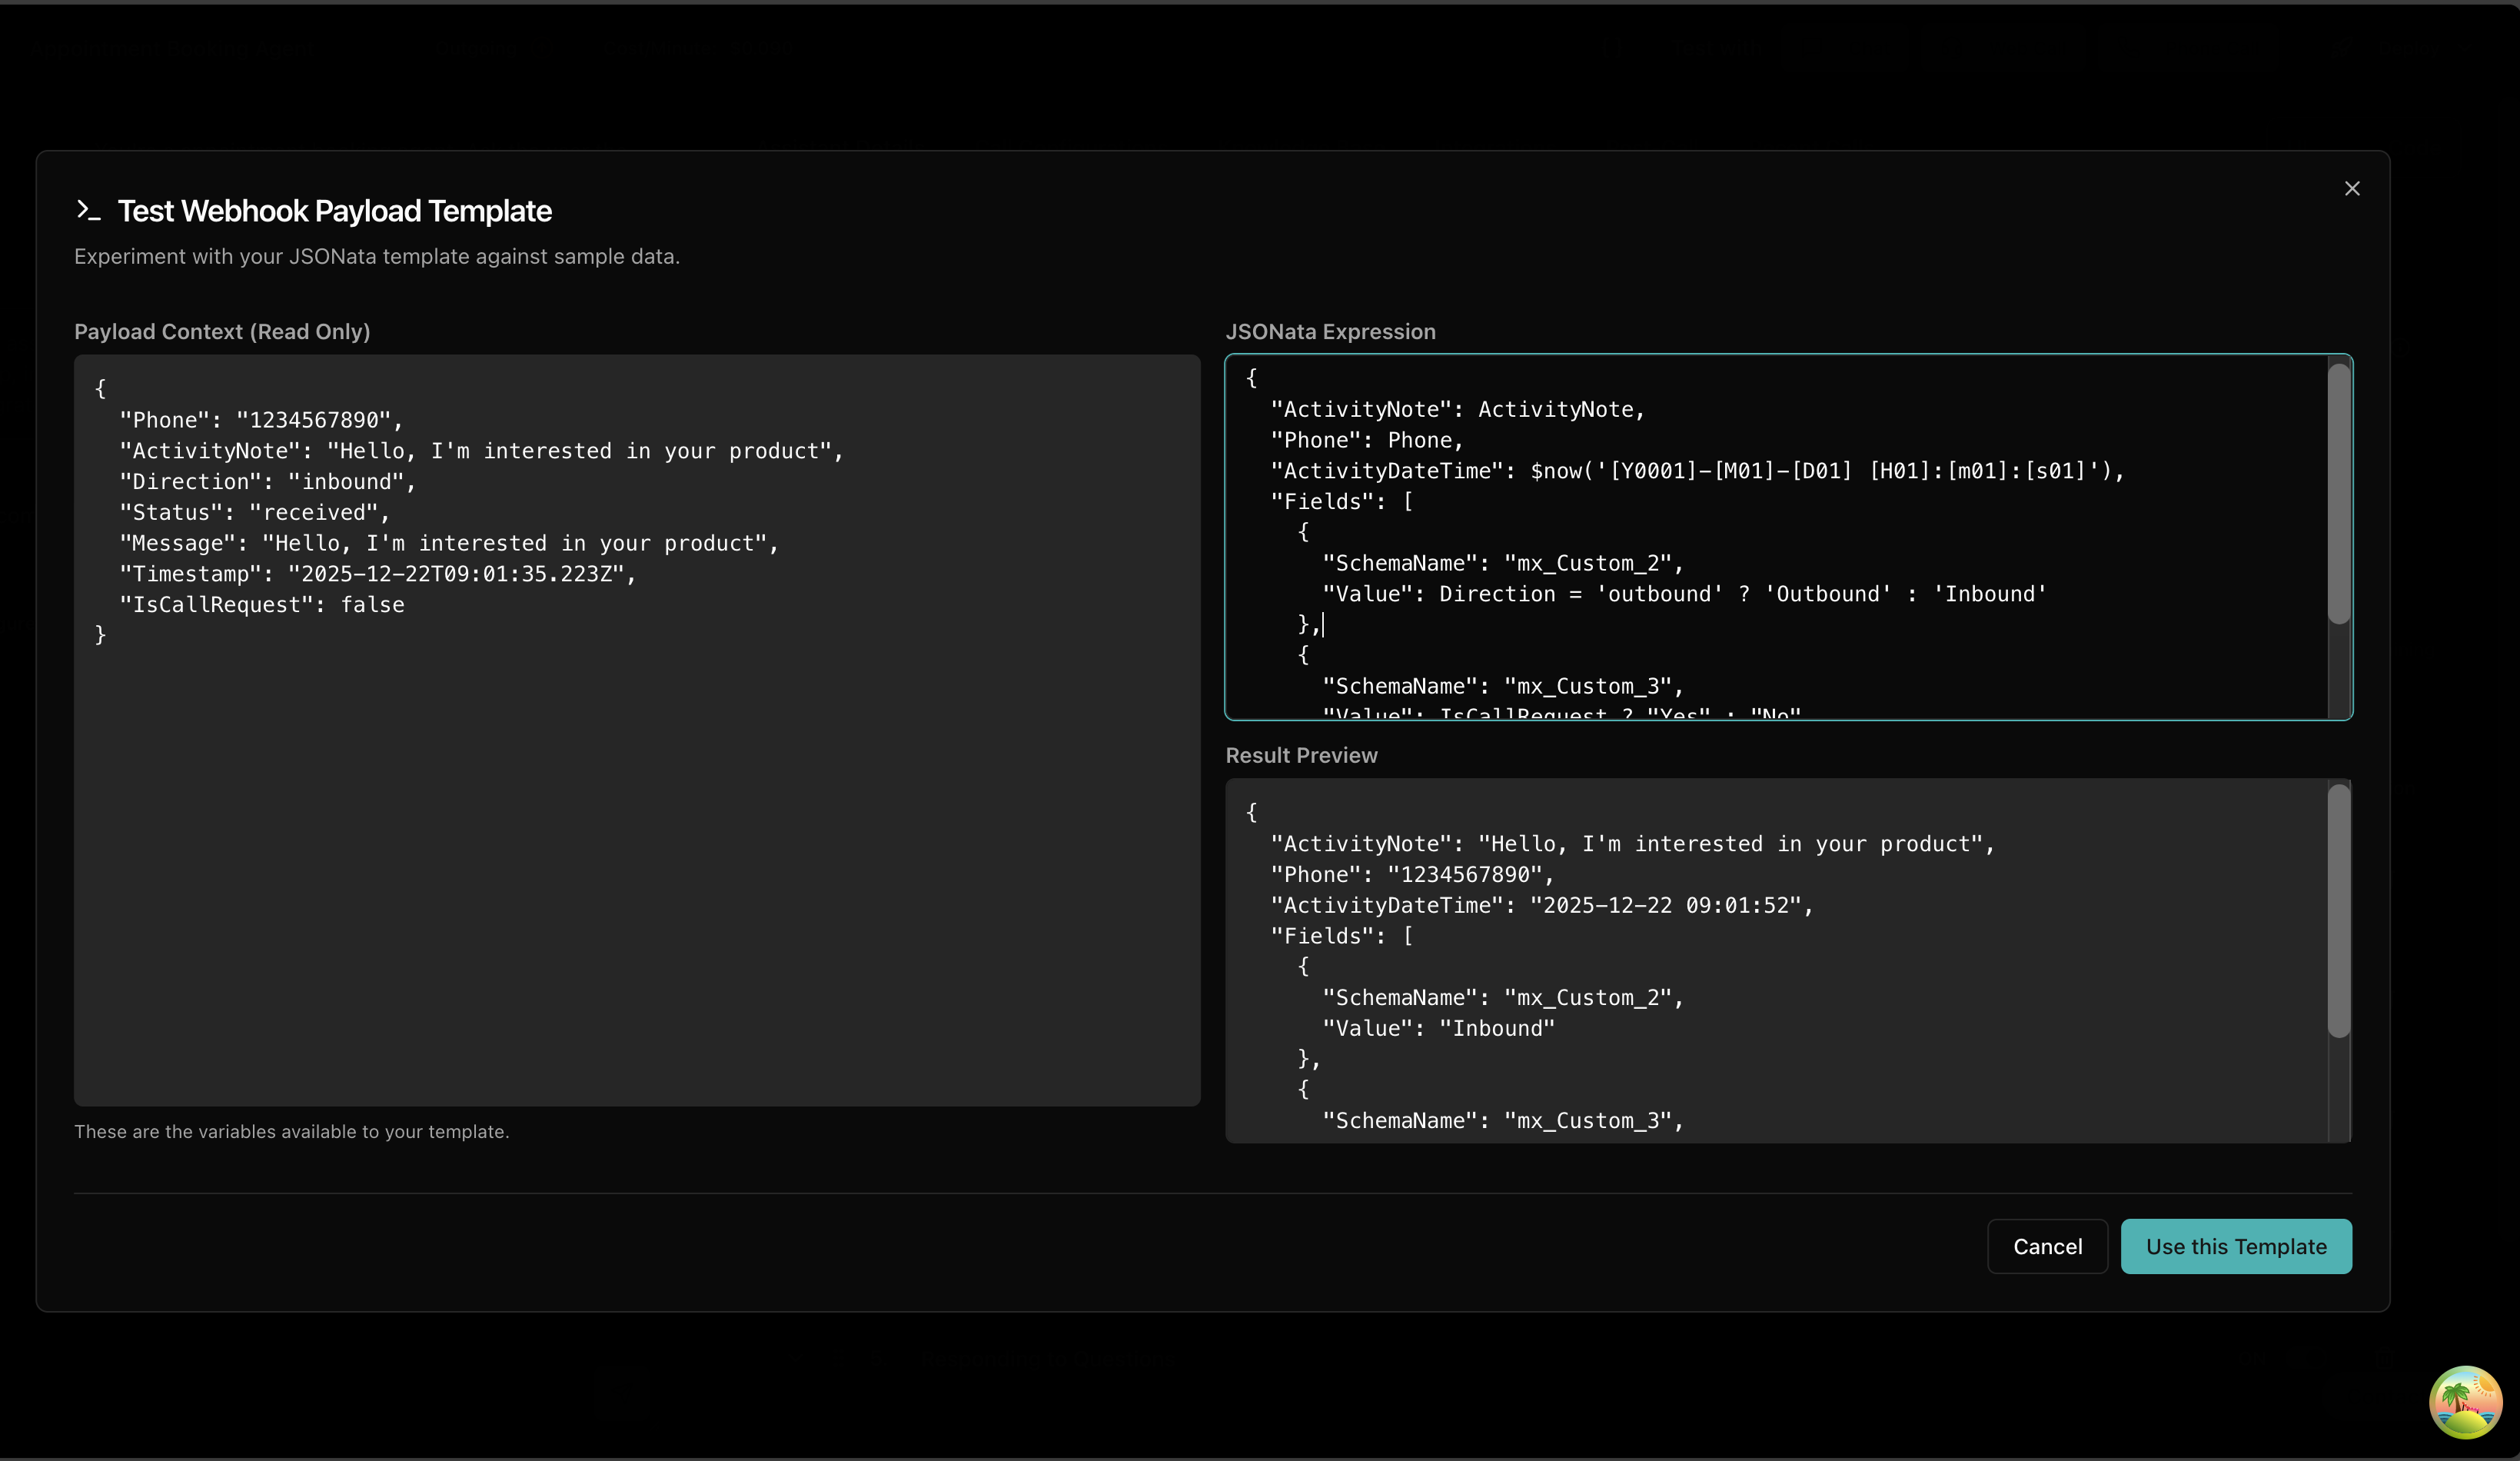Click the JSONata Expression label
Screen dimensions: 2520x1461
pyautogui.click(x=1330, y=332)
